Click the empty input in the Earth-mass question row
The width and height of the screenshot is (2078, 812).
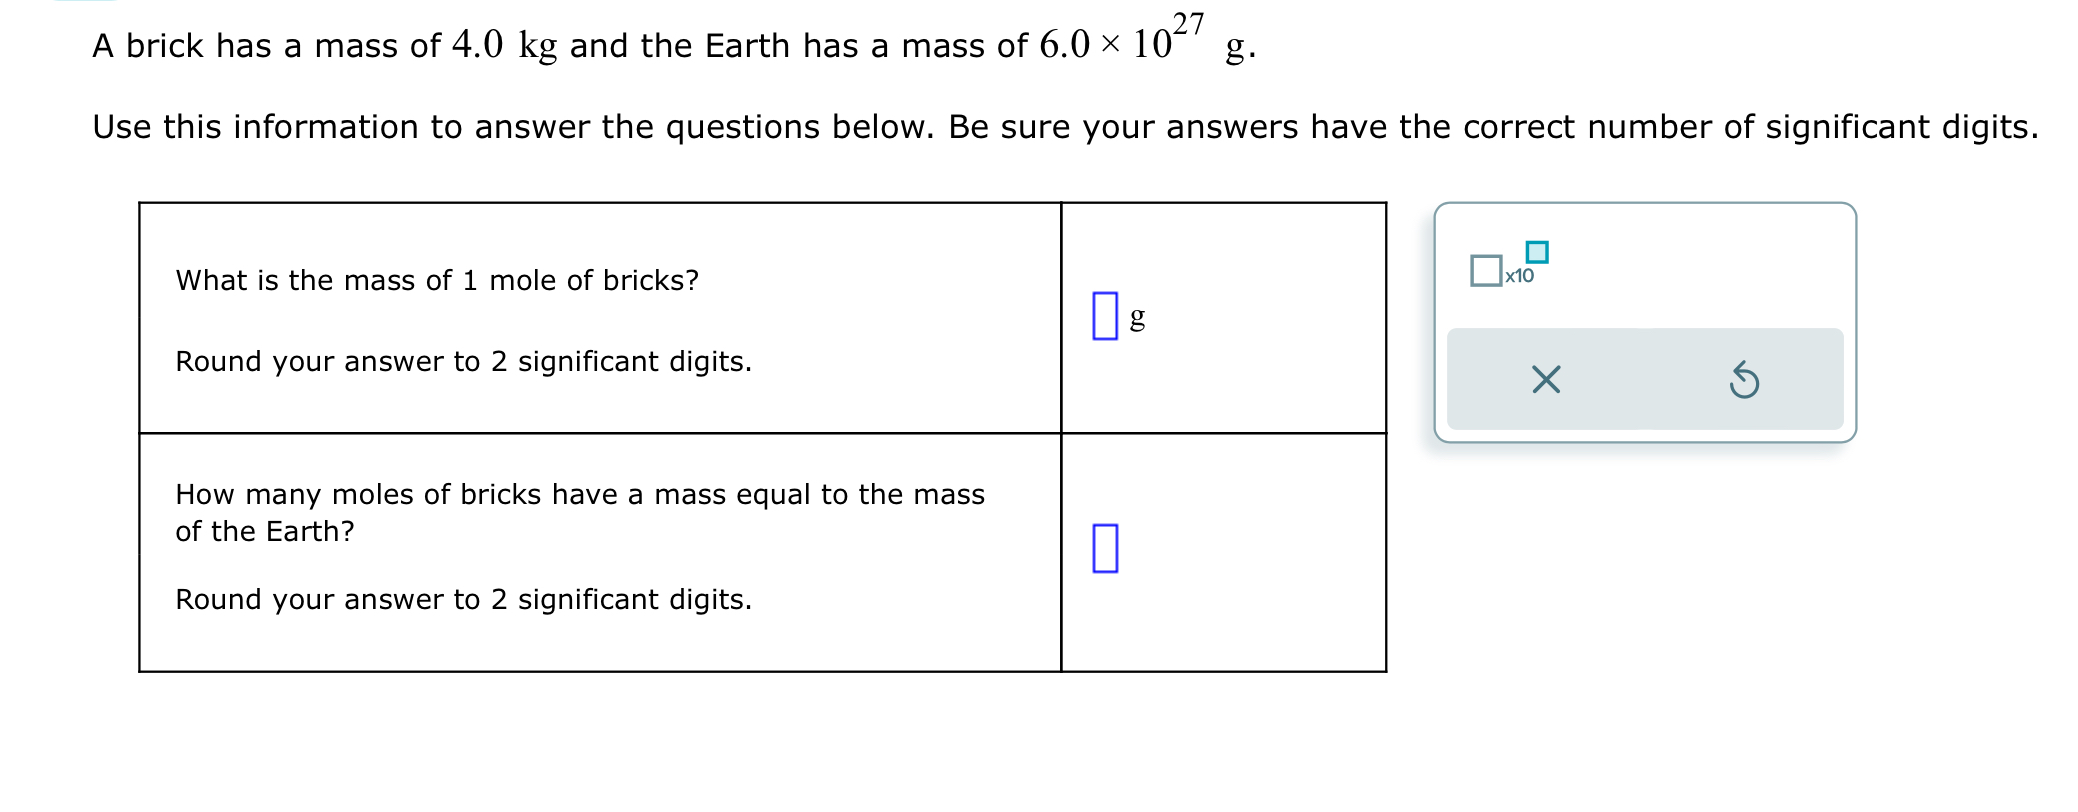(x=1105, y=547)
